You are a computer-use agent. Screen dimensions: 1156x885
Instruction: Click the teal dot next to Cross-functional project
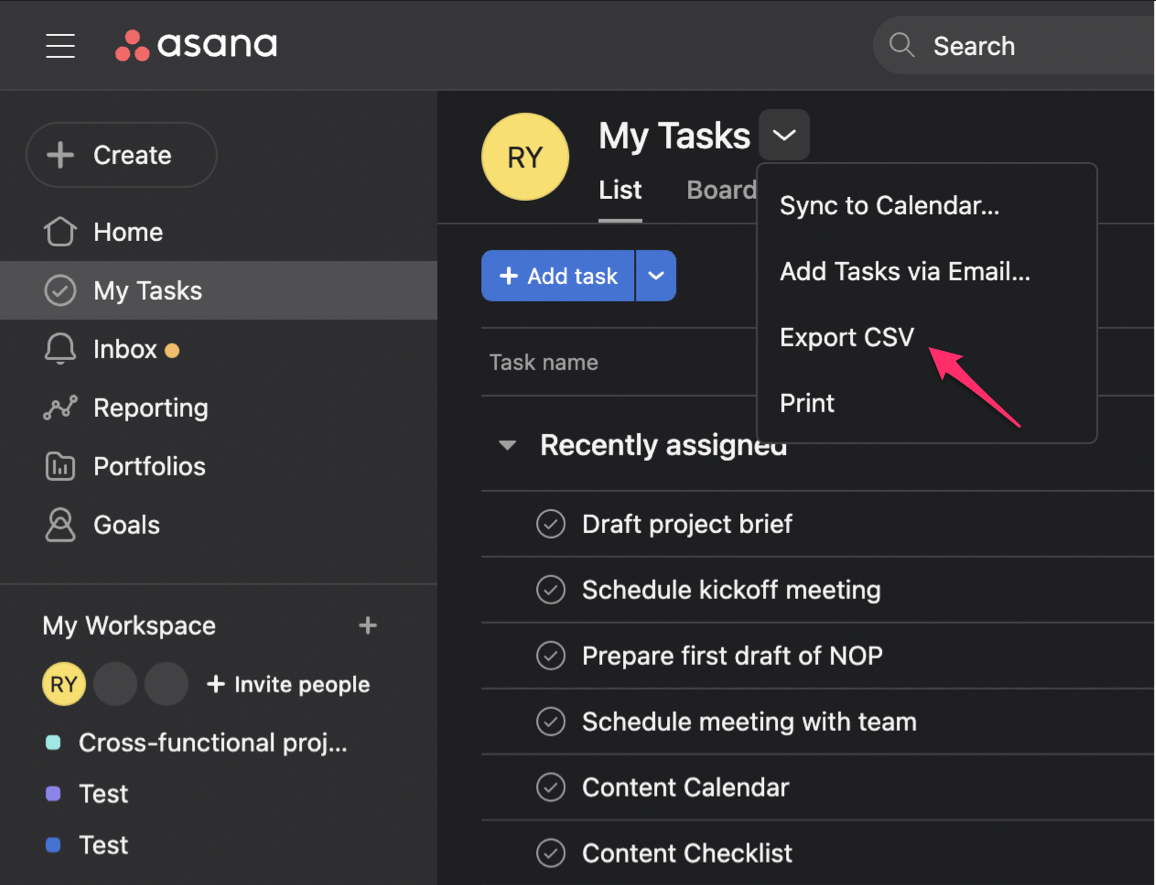pos(53,743)
